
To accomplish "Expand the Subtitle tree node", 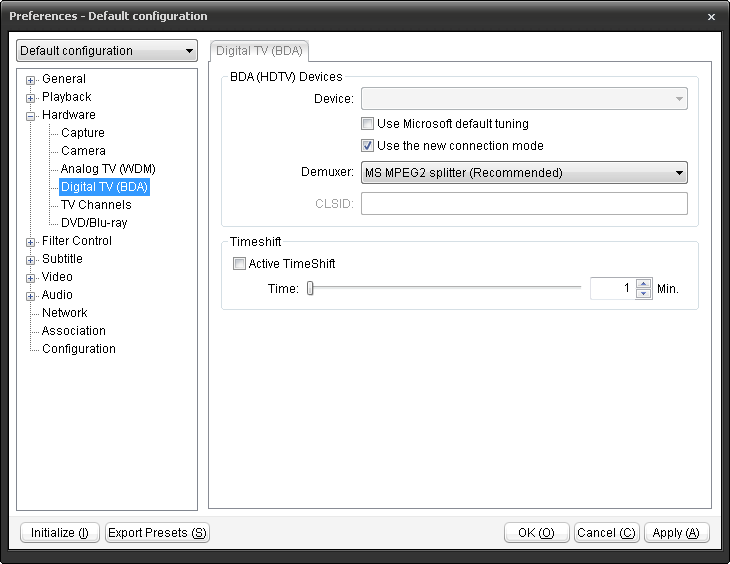I will click(30, 260).
